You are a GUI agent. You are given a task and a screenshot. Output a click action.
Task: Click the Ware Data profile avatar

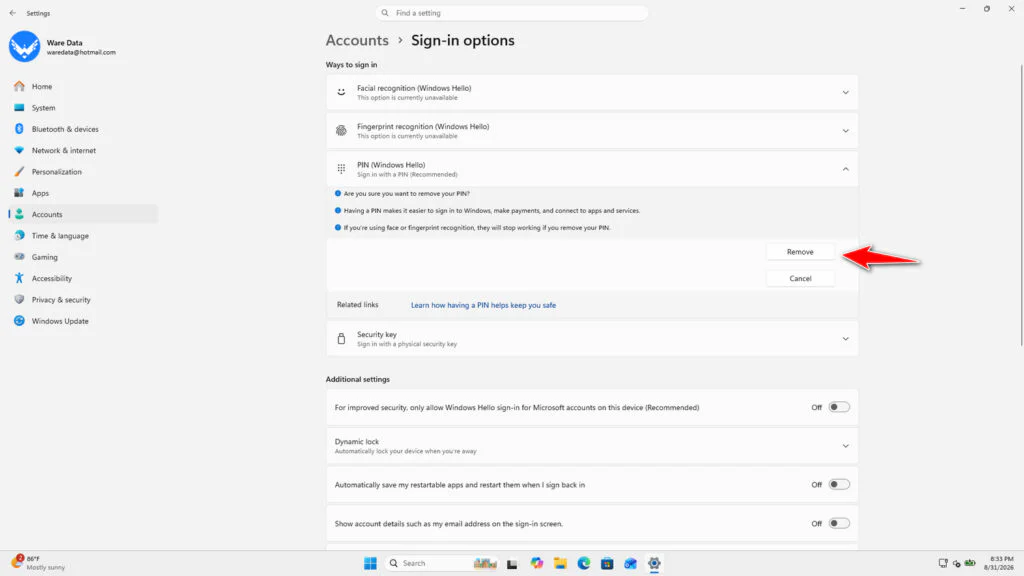point(24,46)
